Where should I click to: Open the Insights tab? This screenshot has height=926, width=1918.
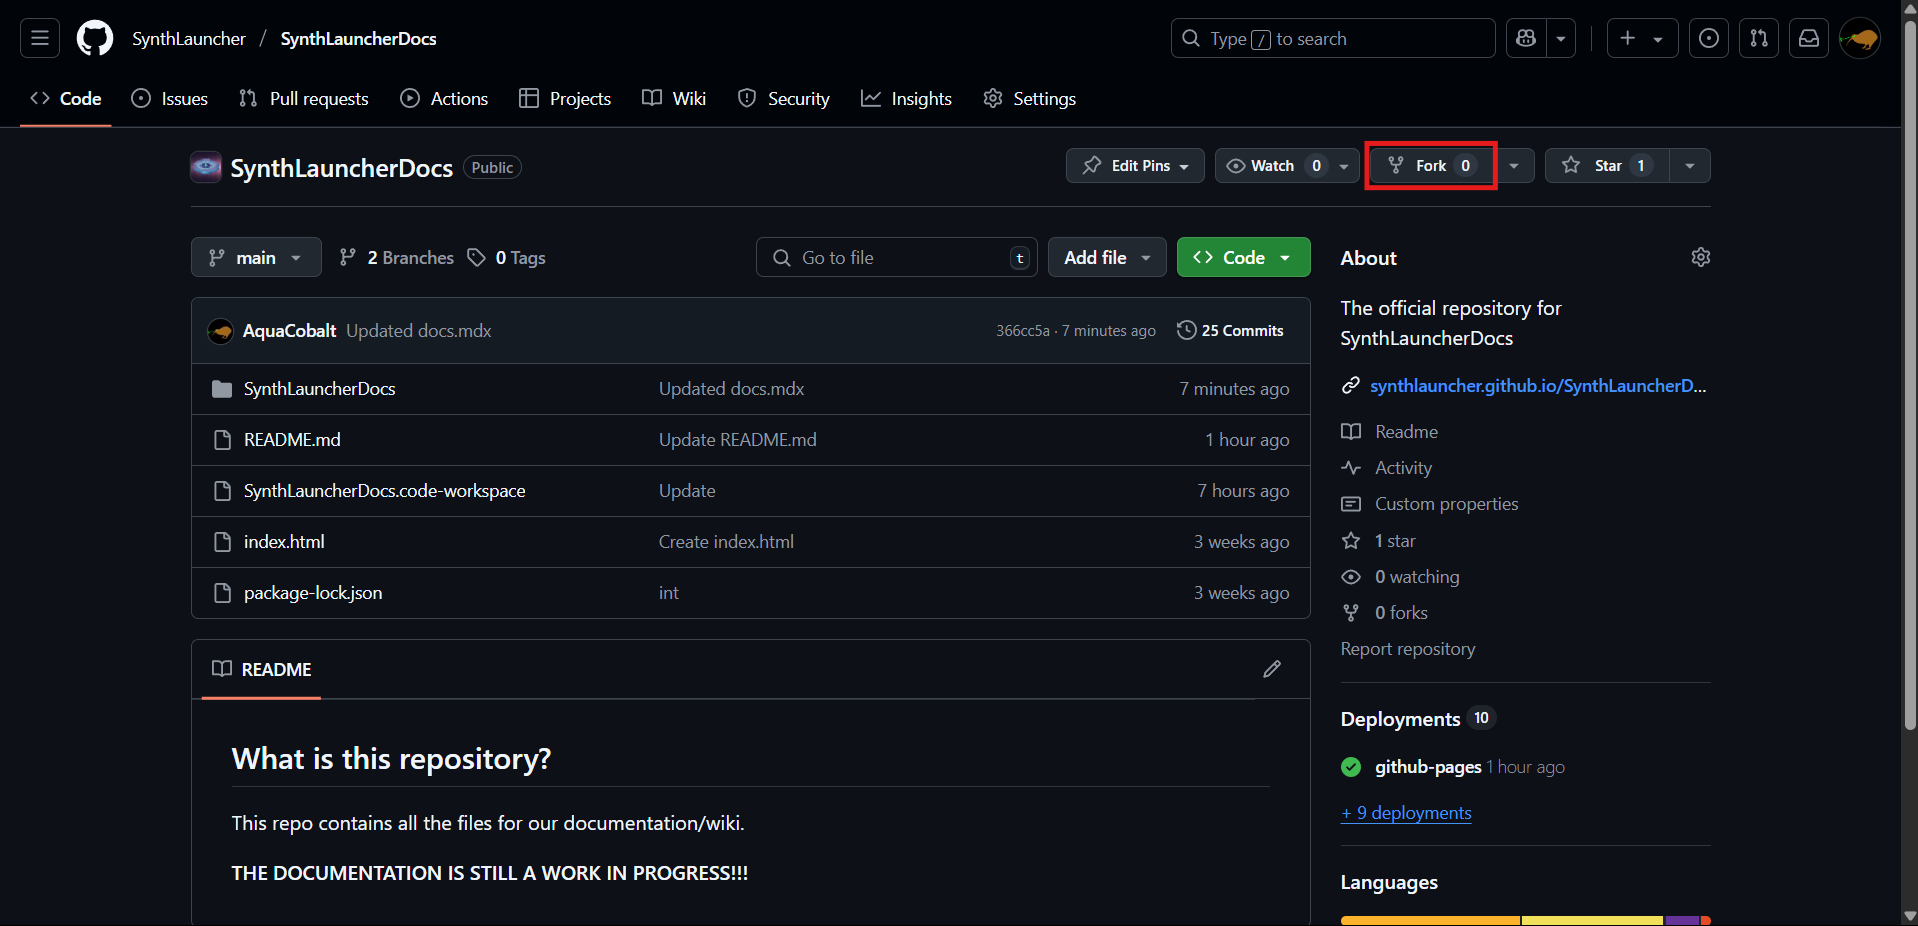[906, 98]
